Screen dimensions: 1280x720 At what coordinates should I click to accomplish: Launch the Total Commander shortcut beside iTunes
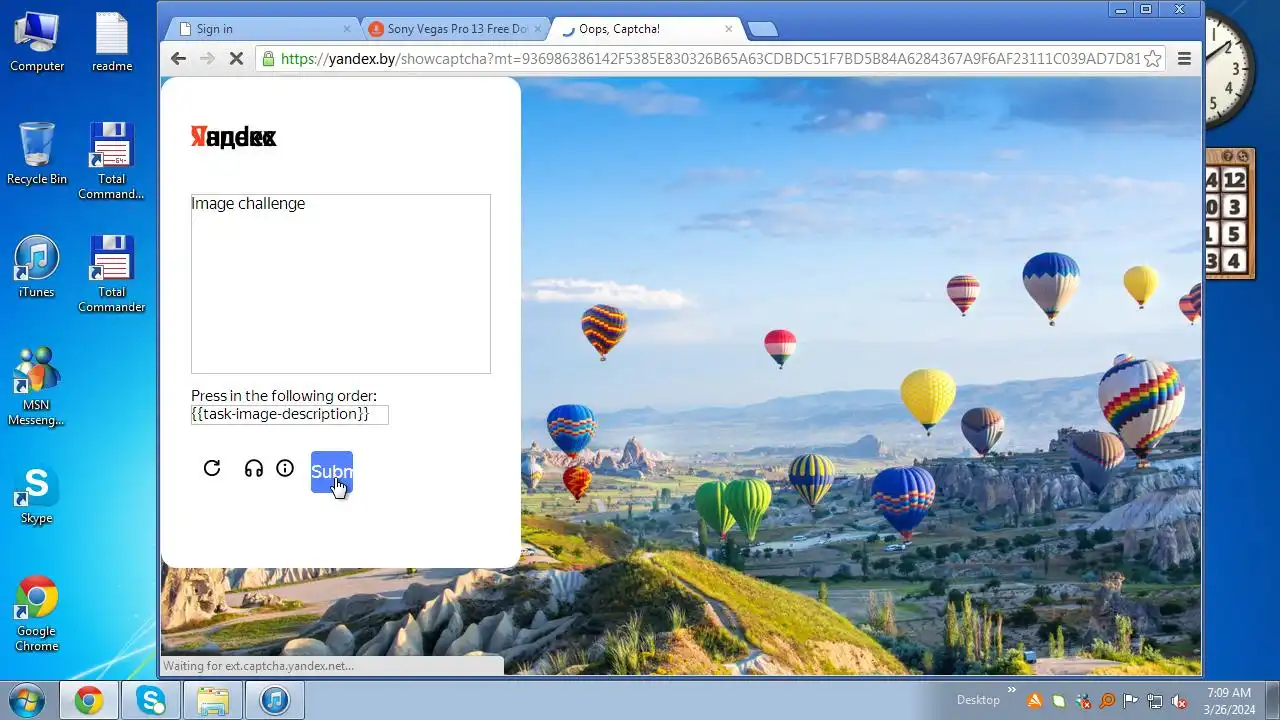112,274
